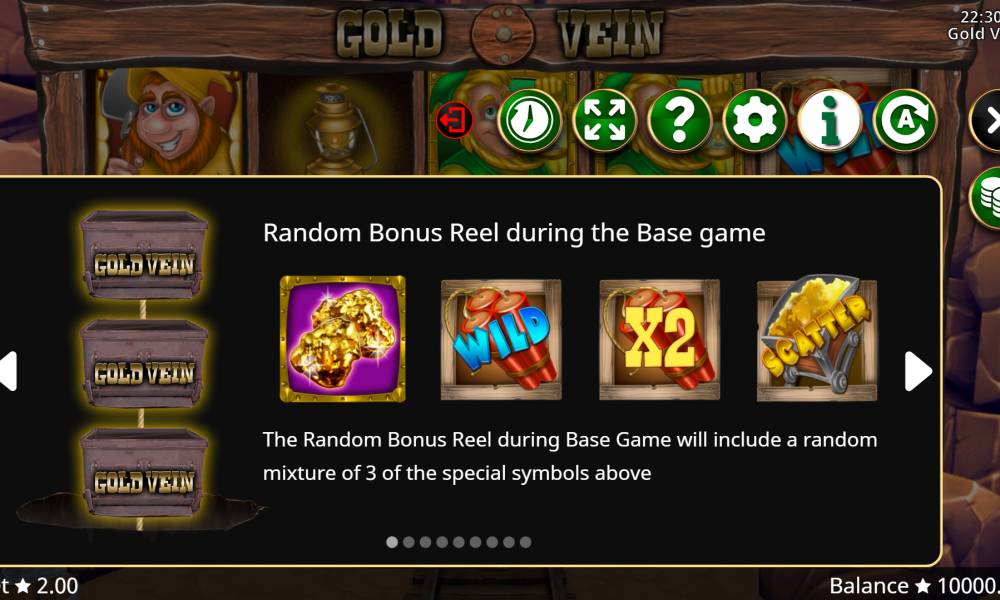Select the first pagination dot
1000x600 pixels.
click(392, 542)
